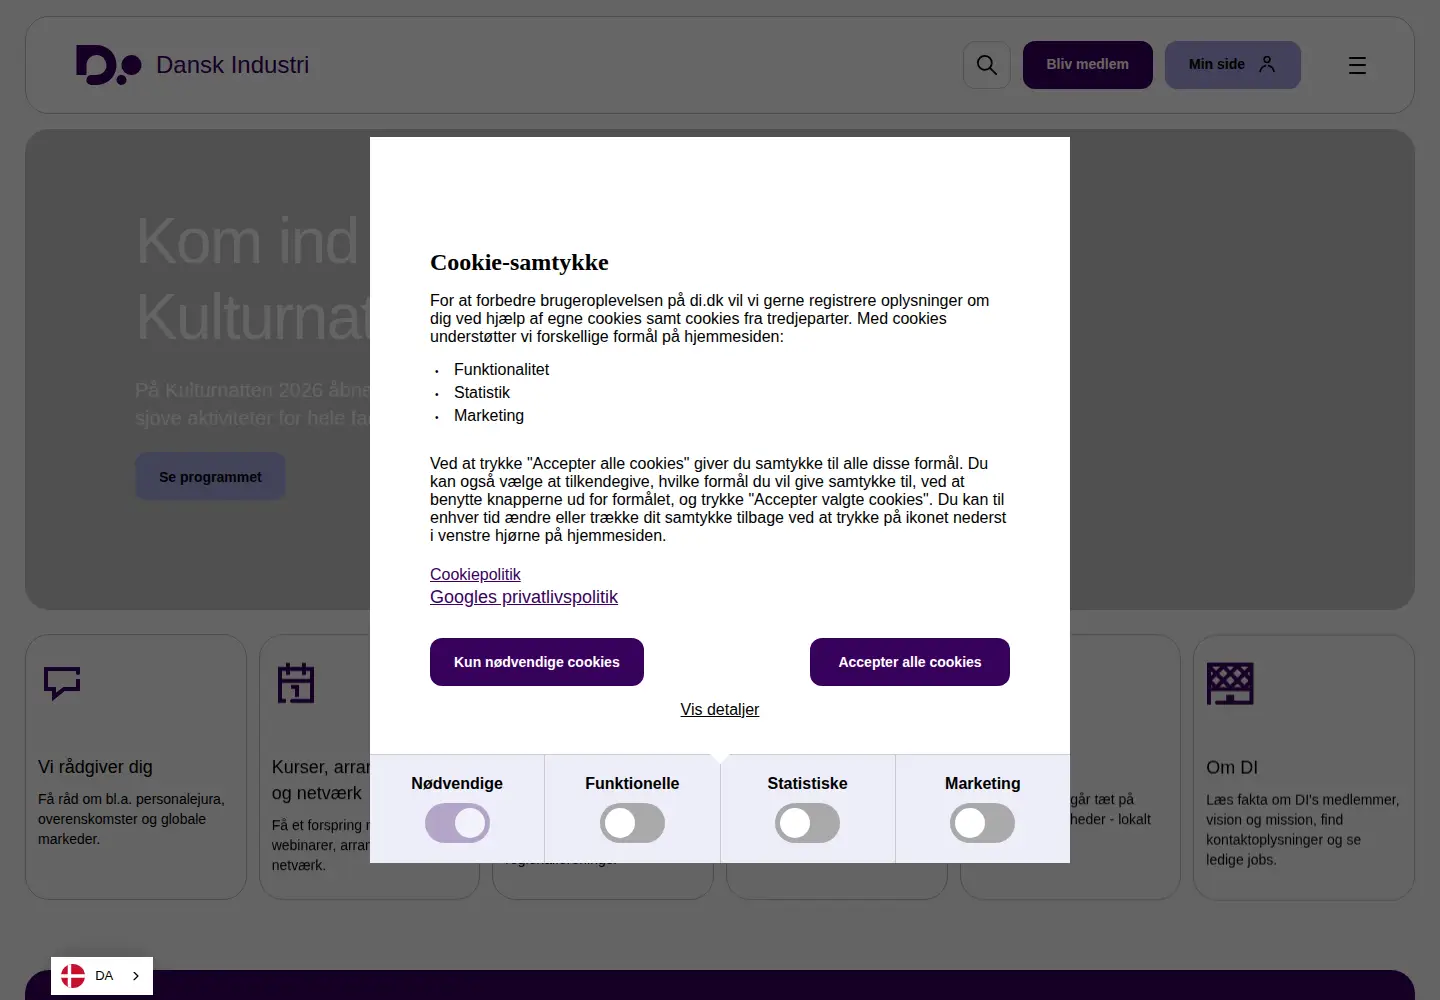Open the Cookiepolitik link
This screenshot has height=1000, width=1440.
(x=475, y=574)
